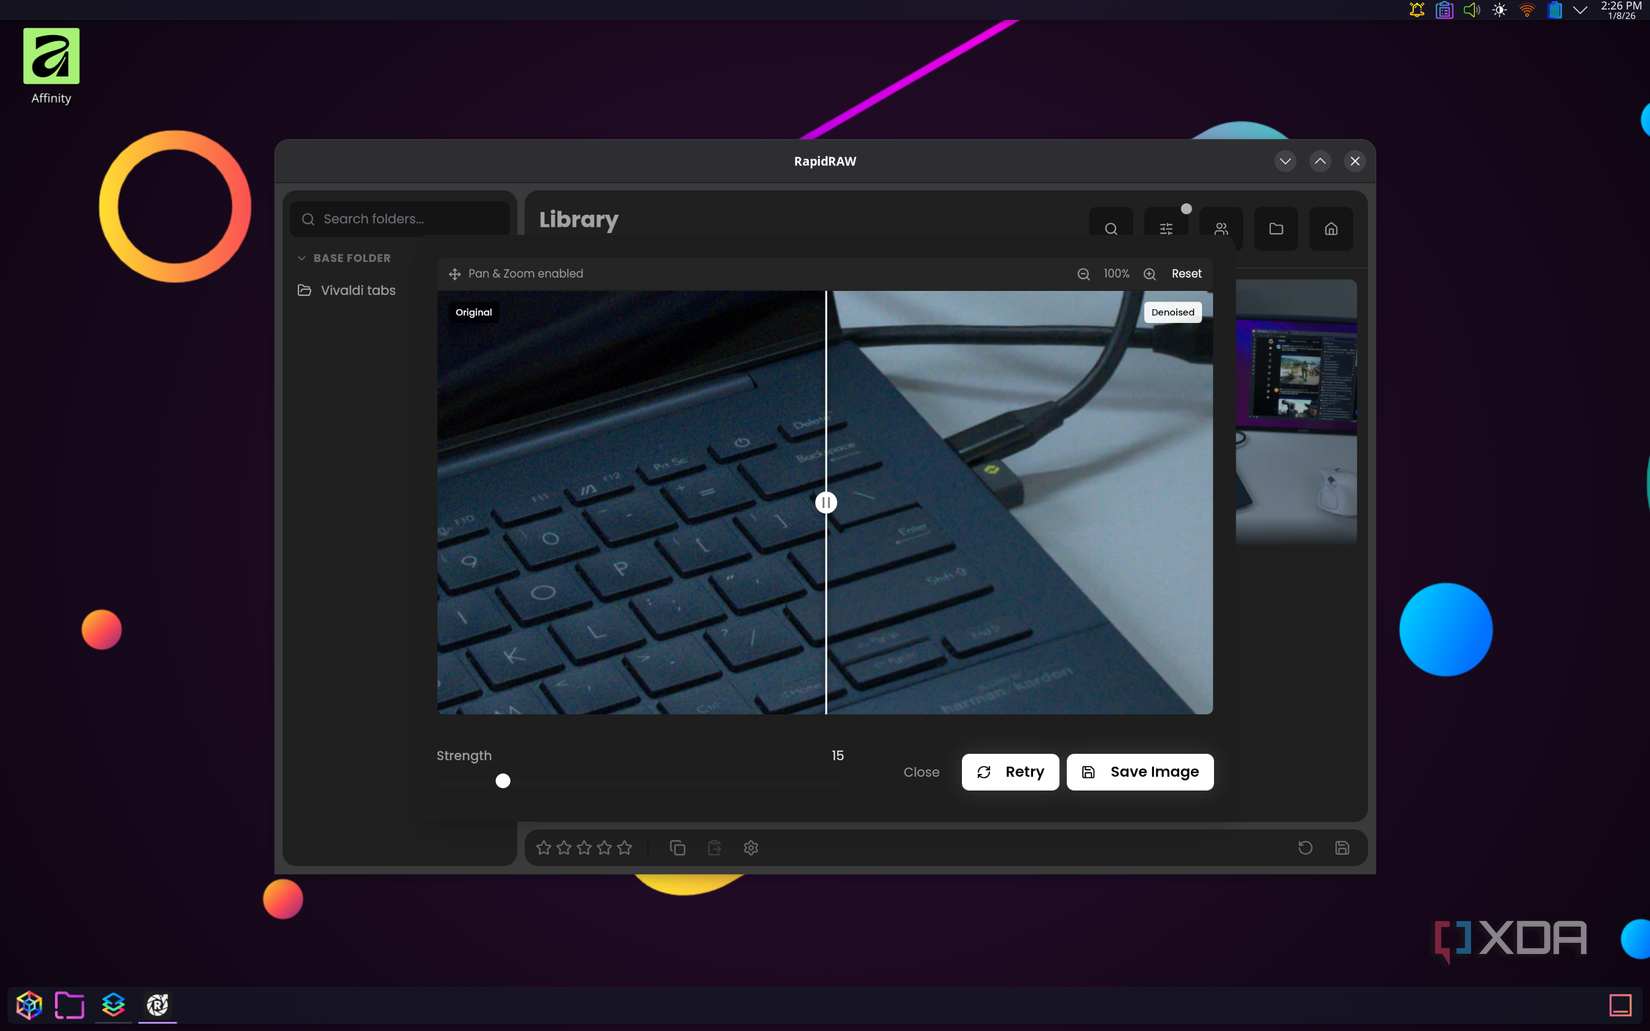Select the third rating star

(x=584, y=848)
